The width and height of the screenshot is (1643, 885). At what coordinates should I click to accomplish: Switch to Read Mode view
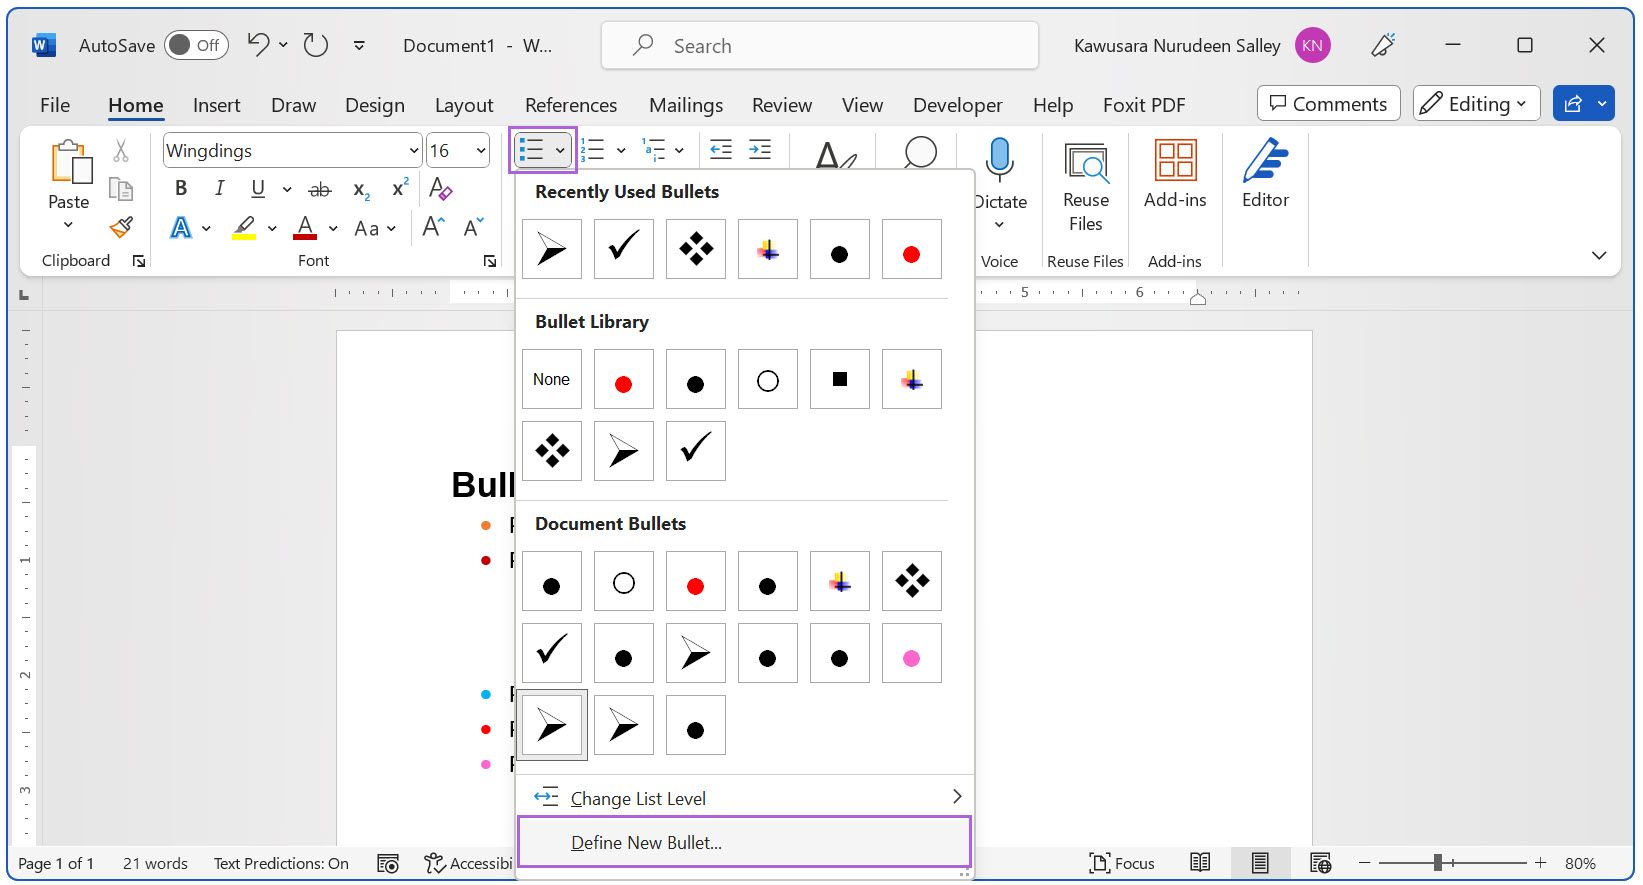(1200, 863)
